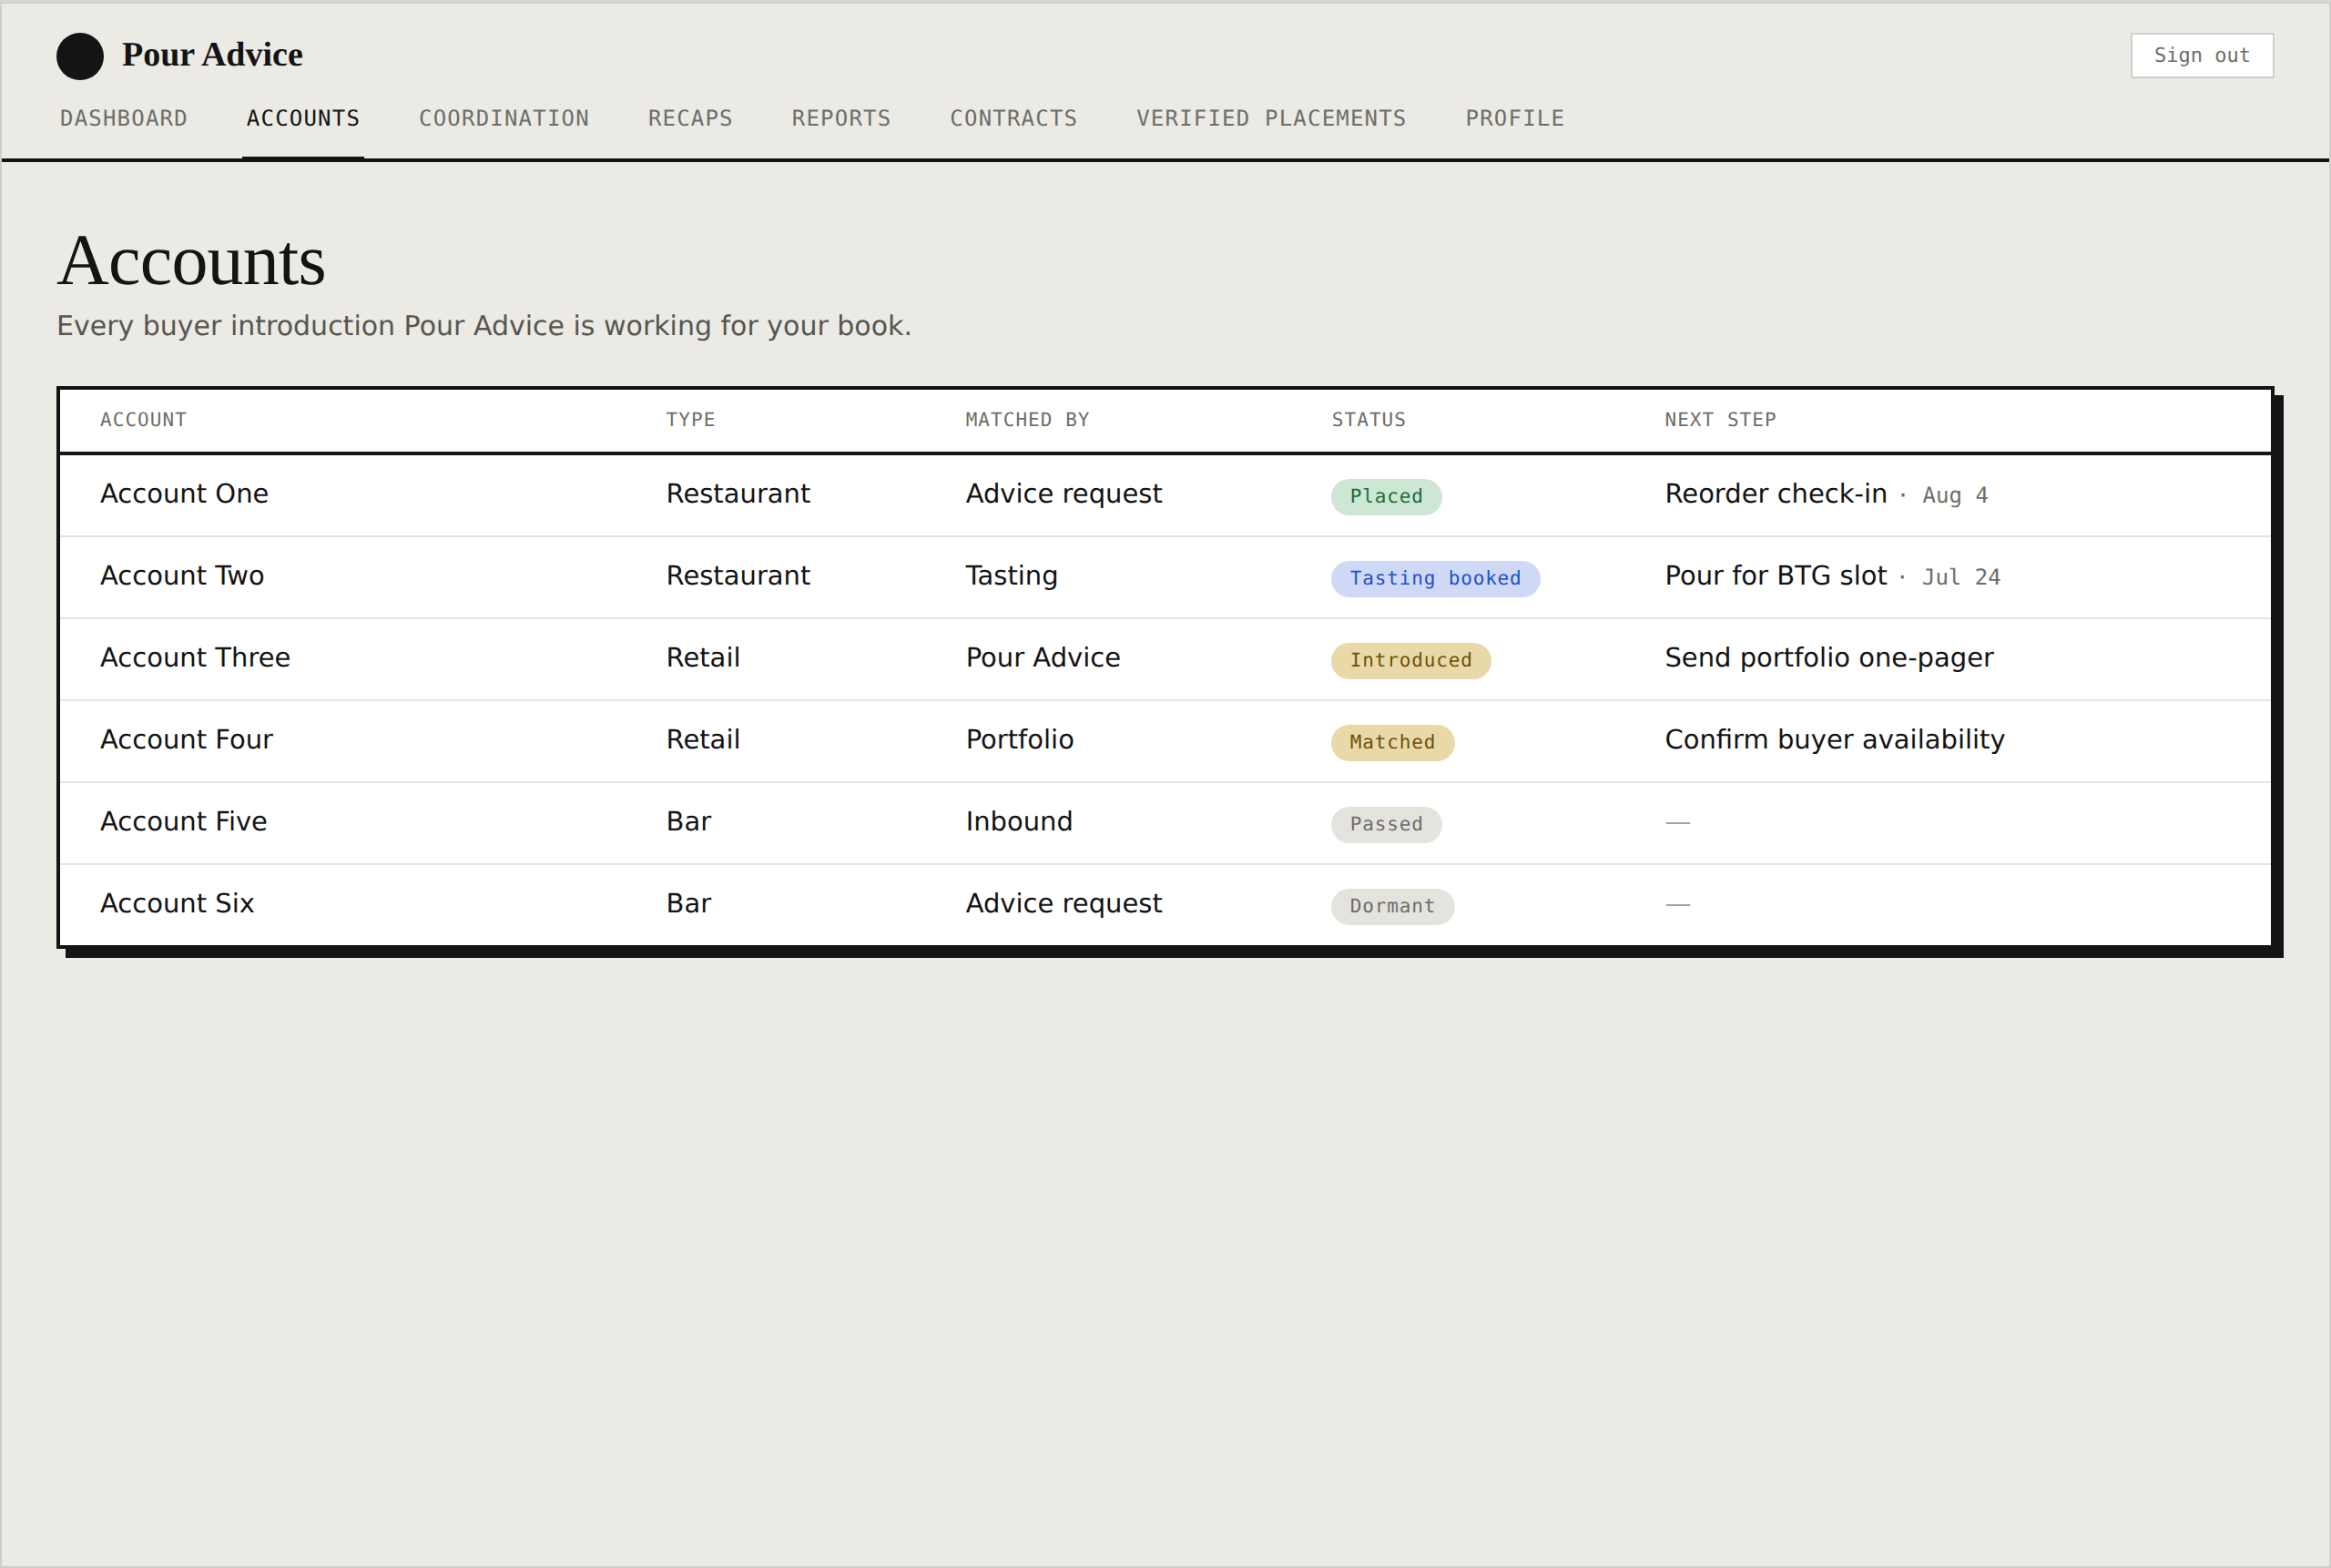Viewport: 2331px width, 1568px height.
Task: Click the Status column header
Action: coord(1368,420)
